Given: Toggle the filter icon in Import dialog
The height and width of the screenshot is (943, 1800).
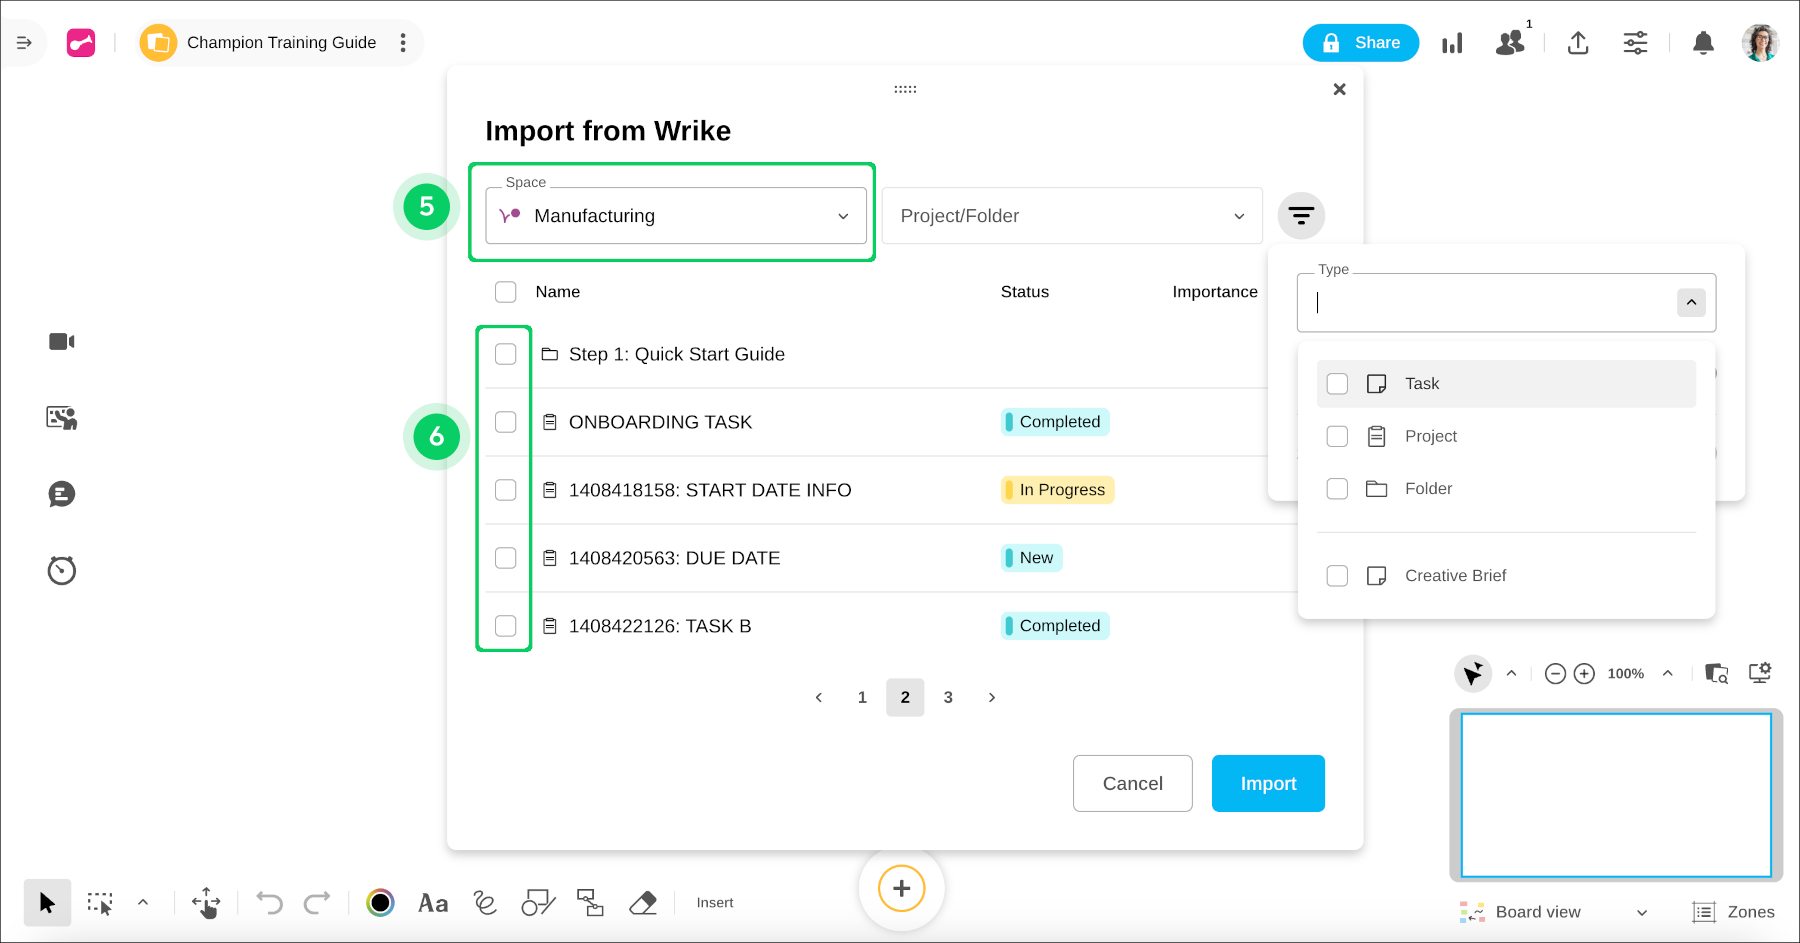Looking at the screenshot, I should tap(1301, 215).
